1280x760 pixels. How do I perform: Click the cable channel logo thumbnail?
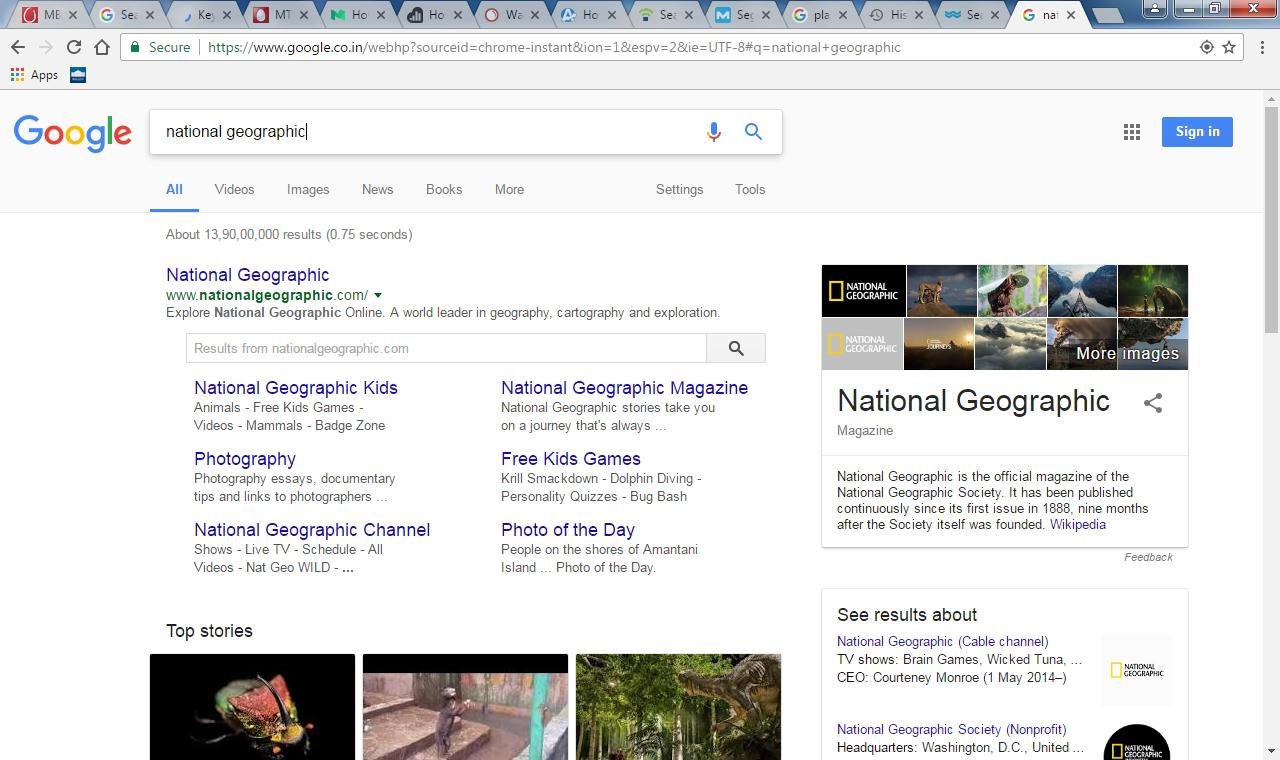tap(1137, 670)
